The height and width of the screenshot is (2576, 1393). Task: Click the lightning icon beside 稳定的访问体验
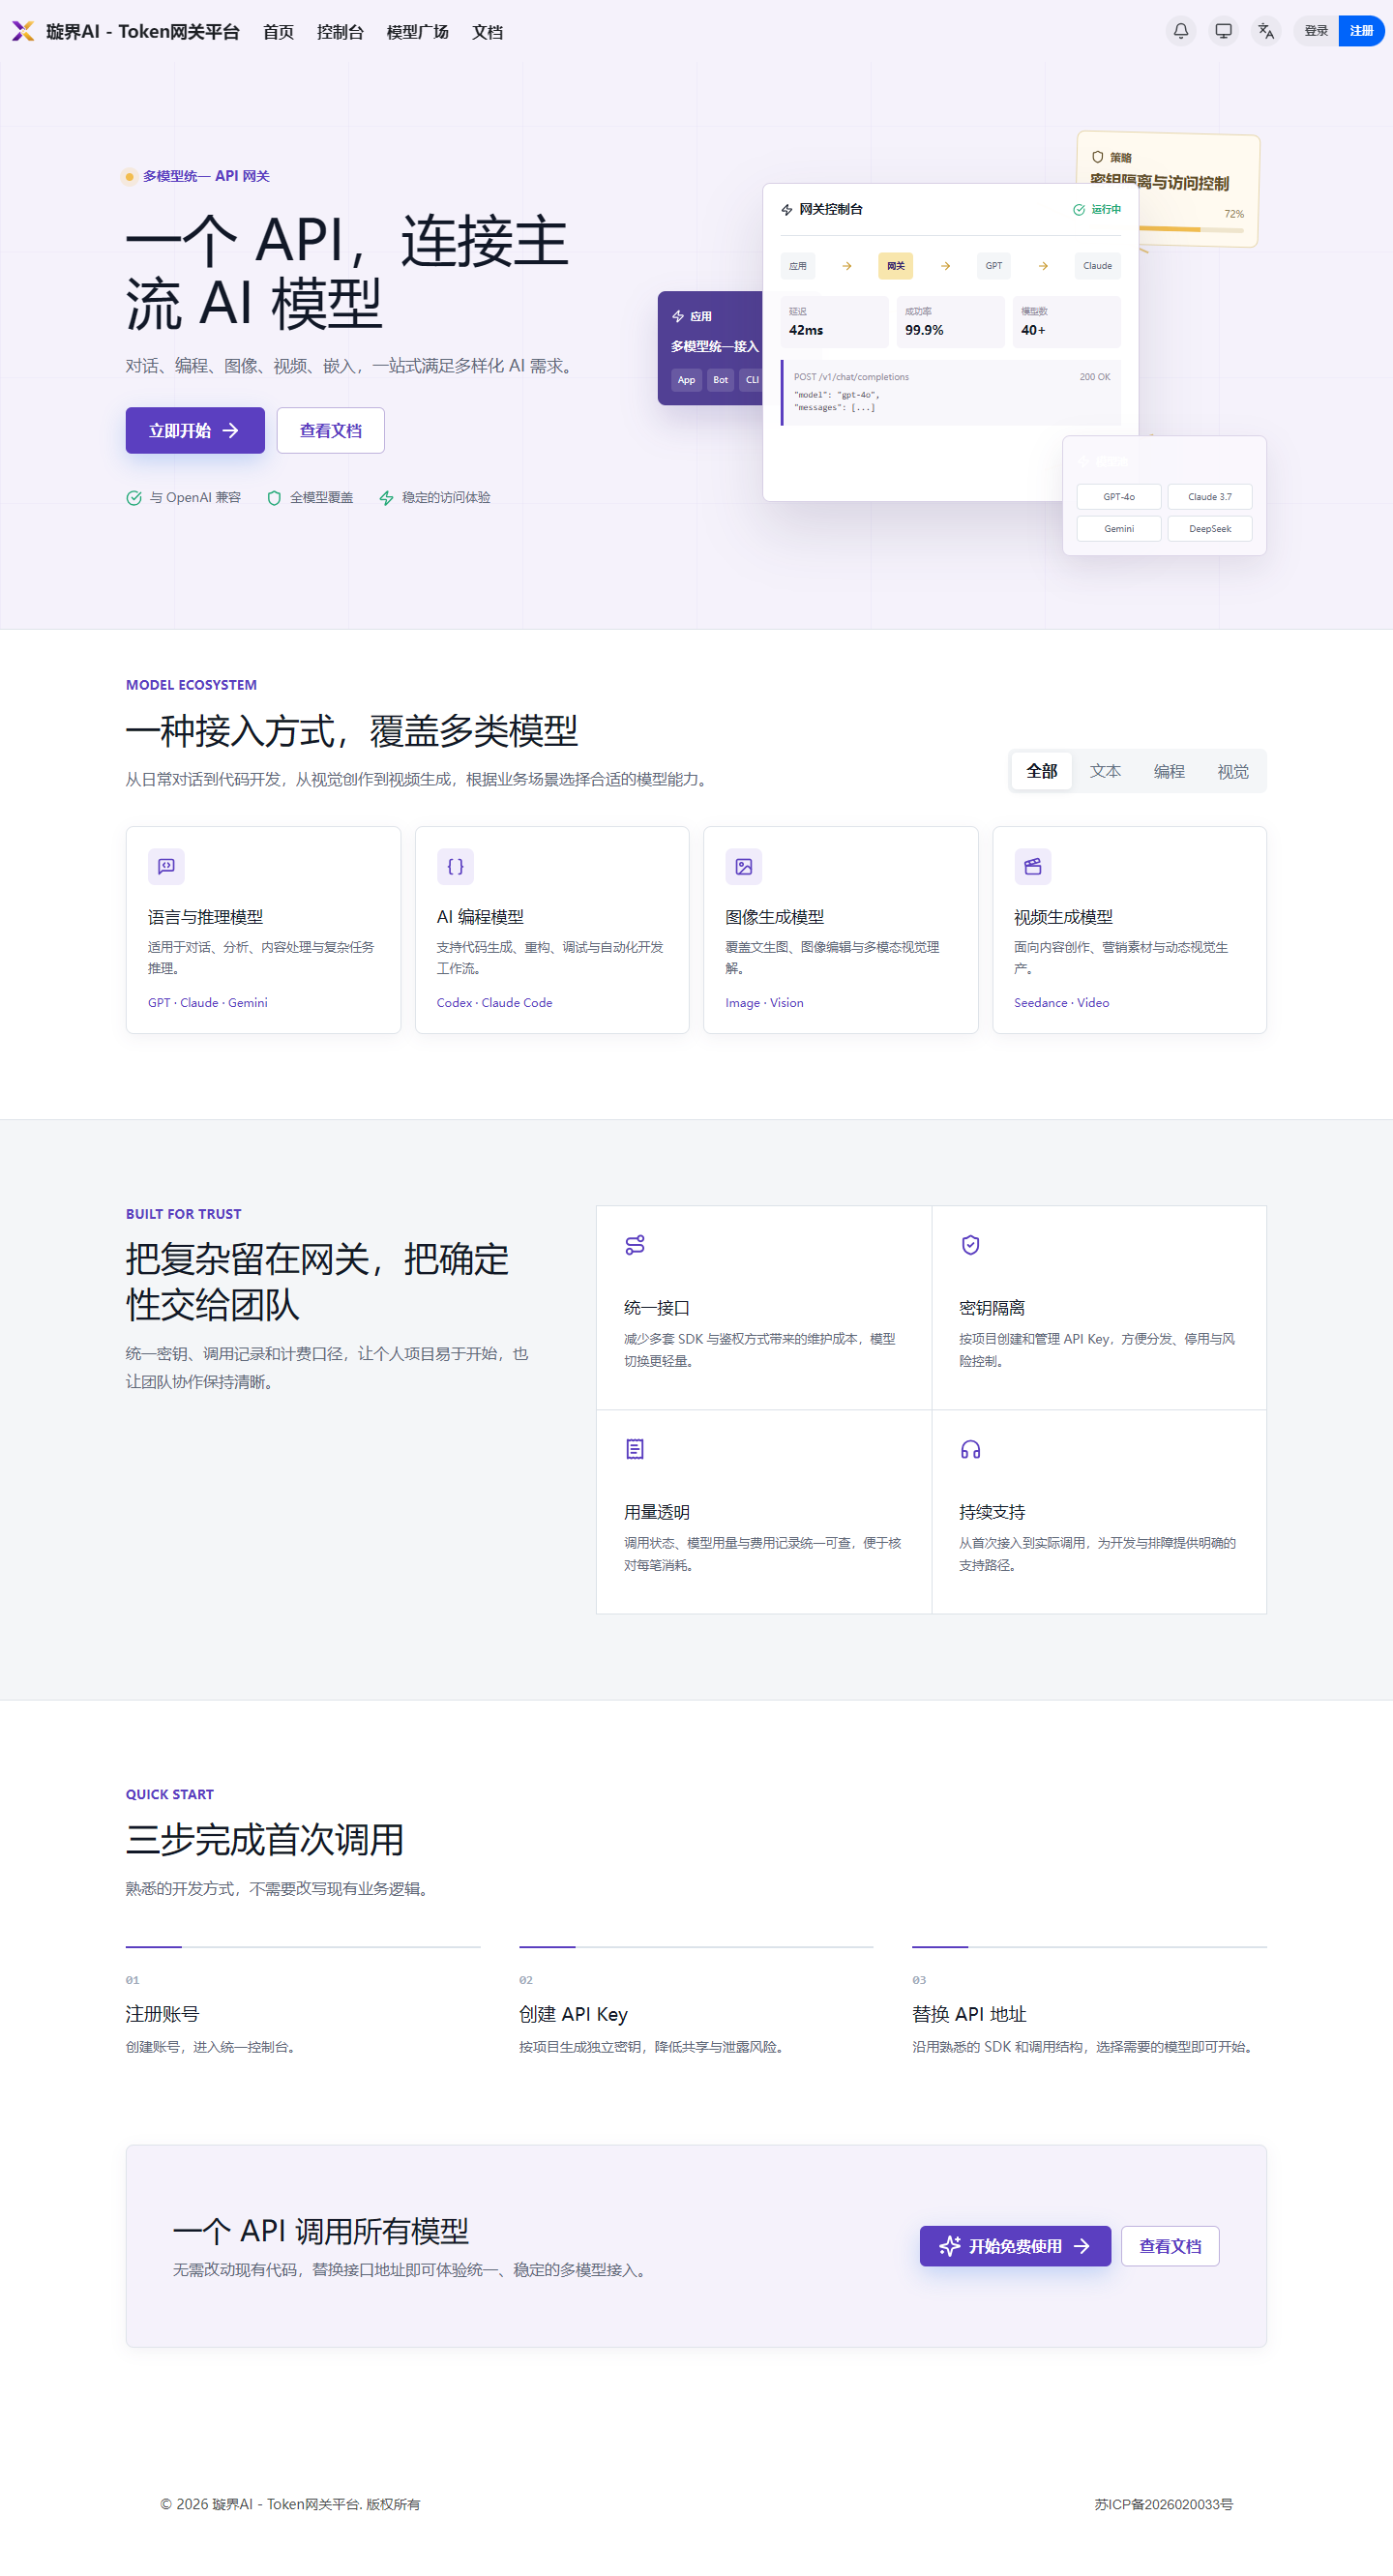click(x=386, y=498)
